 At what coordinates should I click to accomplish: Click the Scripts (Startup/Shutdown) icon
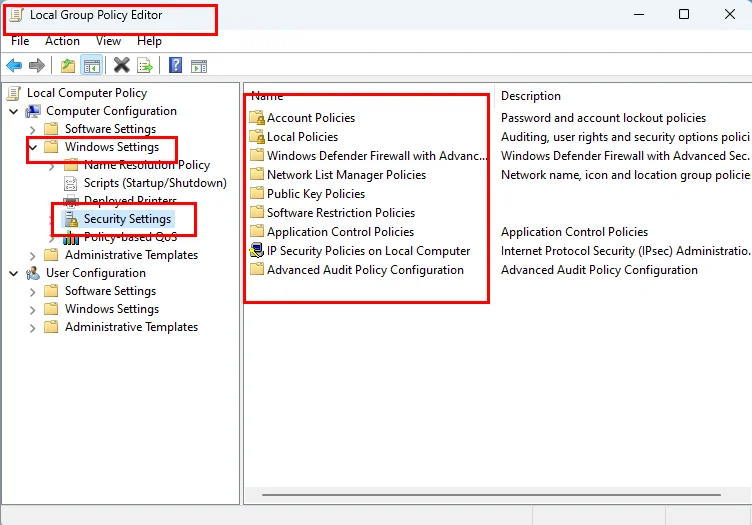tap(71, 183)
